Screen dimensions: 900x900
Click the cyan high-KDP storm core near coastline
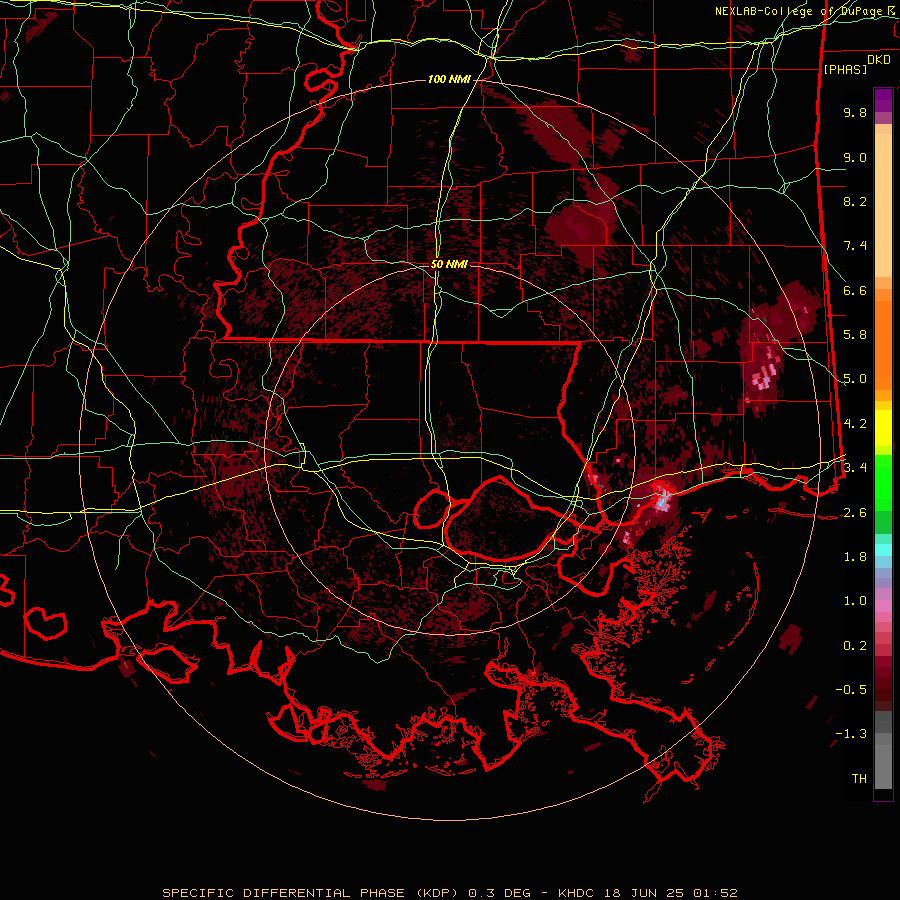tap(662, 501)
